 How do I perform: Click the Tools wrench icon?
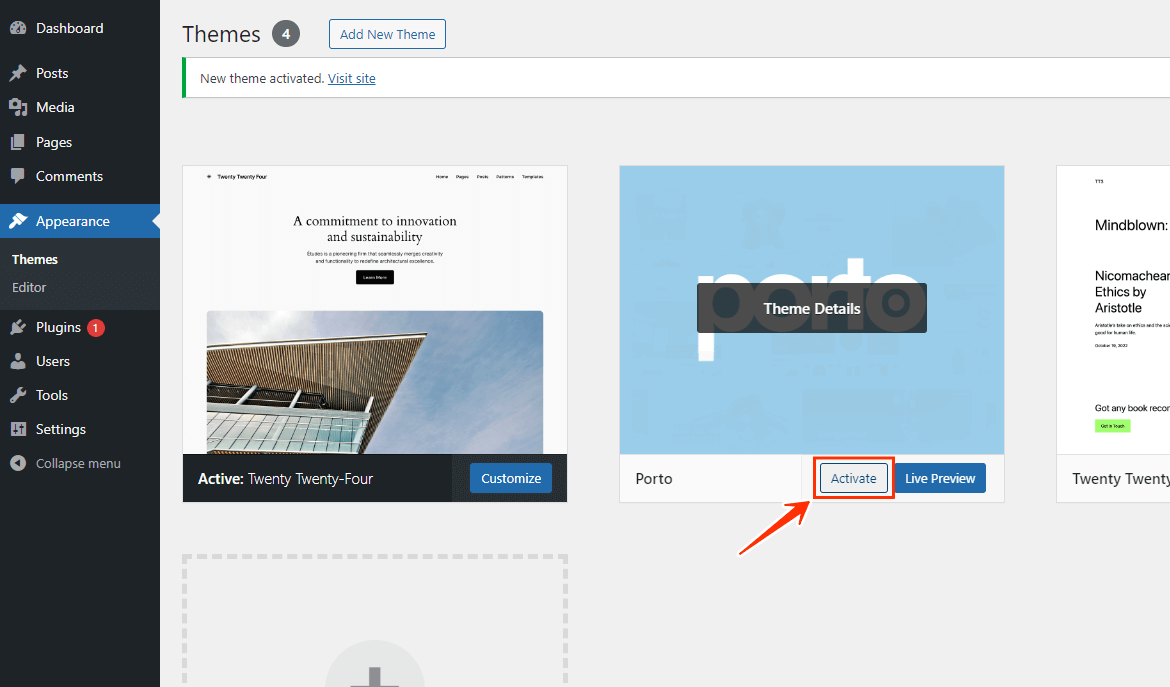point(18,395)
